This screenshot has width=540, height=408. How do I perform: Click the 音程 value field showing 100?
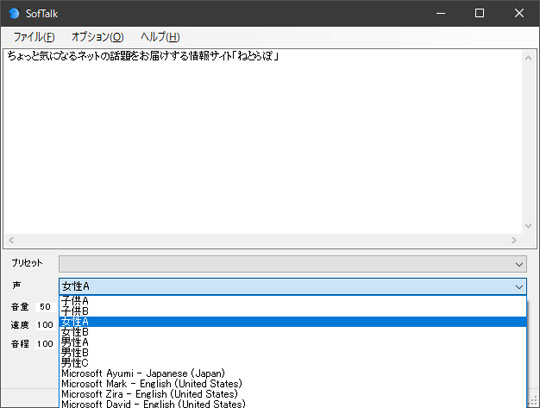coord(45,344)
